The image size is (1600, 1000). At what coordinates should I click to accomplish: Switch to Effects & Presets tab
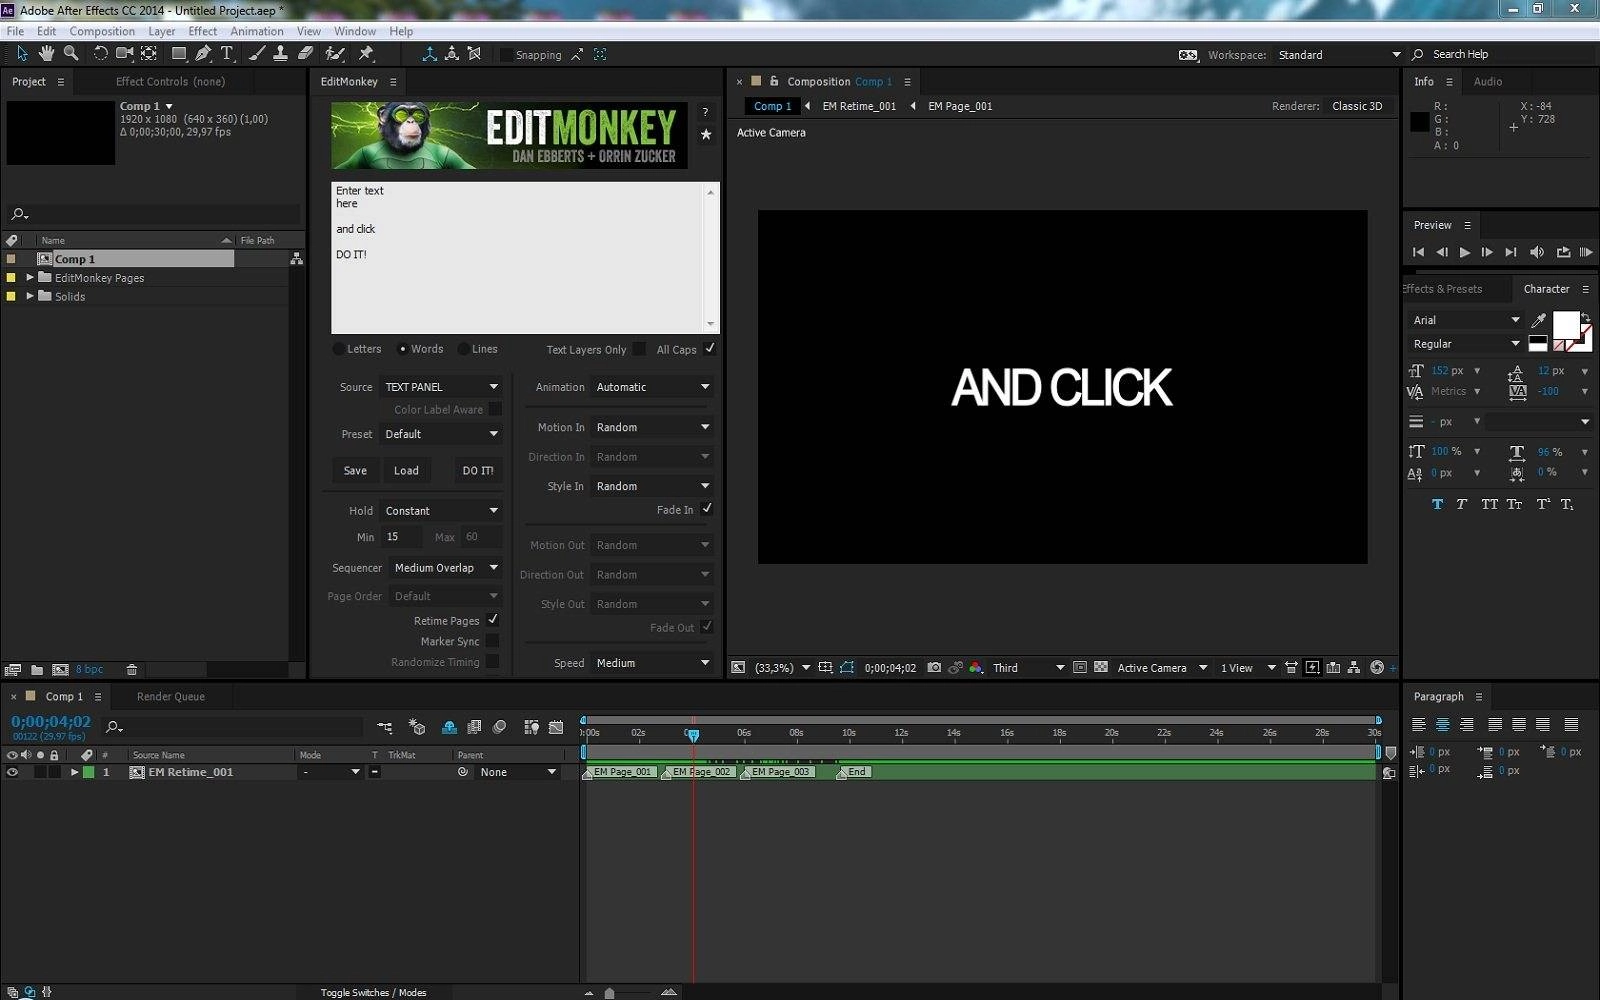[1442, 289]
